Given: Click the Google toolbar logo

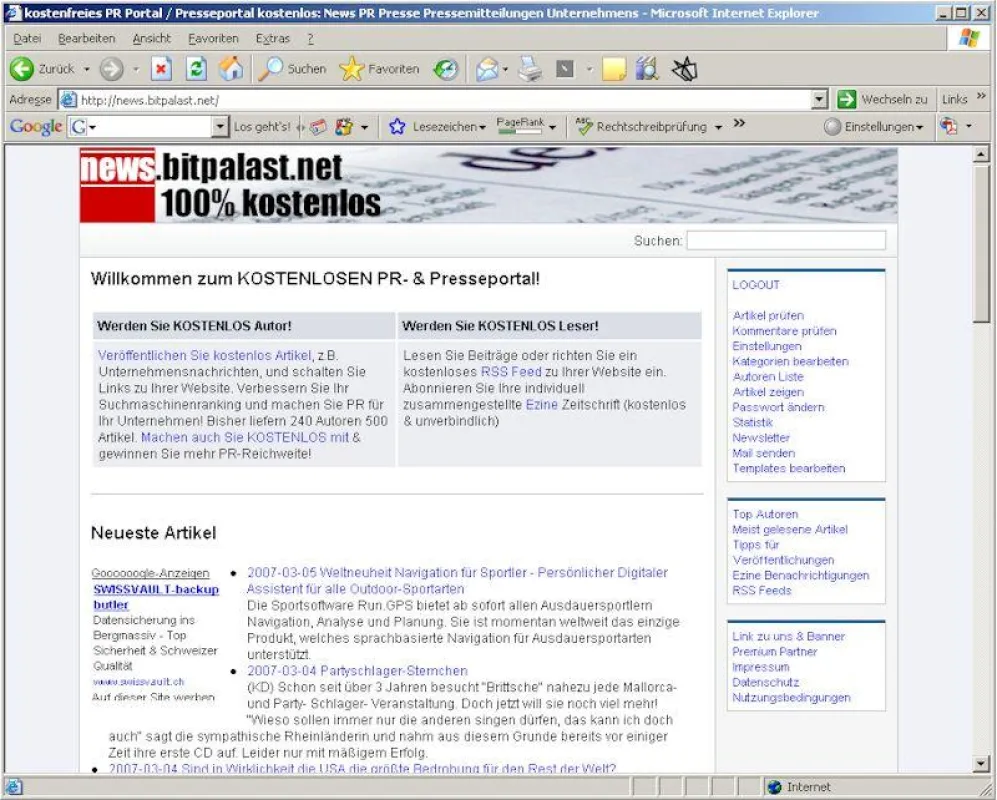Looking at the screenshot, I should pos(36,127).
